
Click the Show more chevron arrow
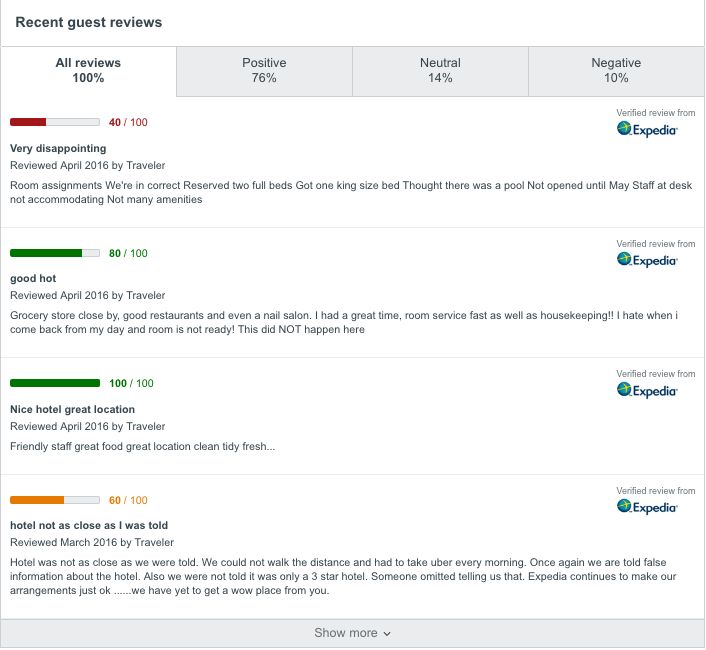click(x=387, y=634)
